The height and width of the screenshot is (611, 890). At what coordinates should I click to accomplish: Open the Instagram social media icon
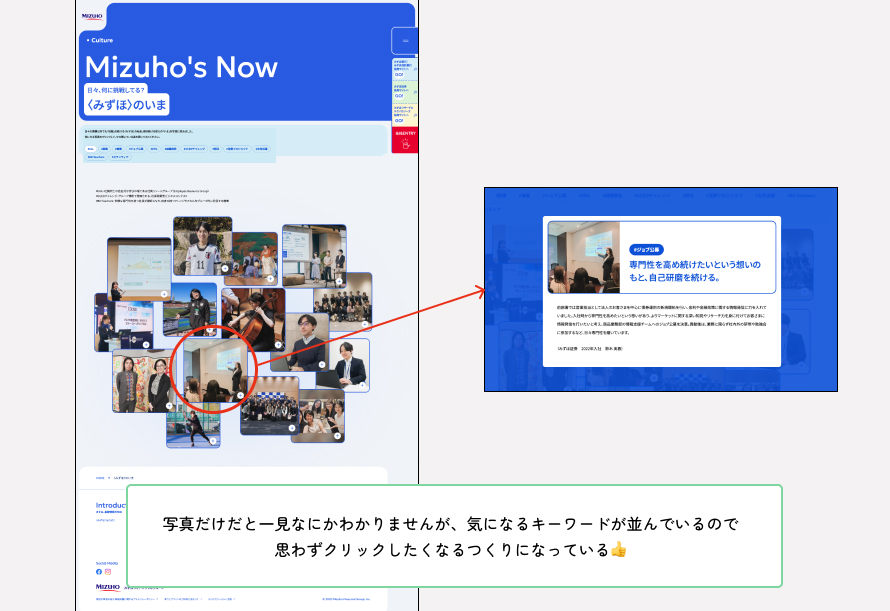[x=109, y=572]
